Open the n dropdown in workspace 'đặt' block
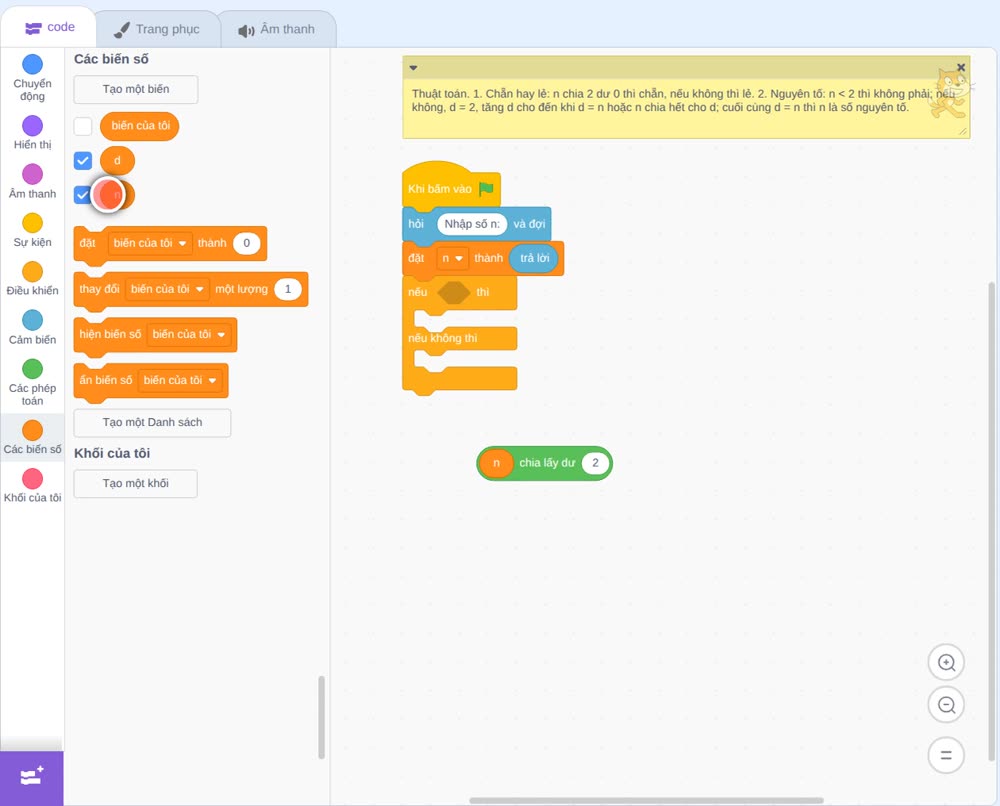 [x=452, y=258]
